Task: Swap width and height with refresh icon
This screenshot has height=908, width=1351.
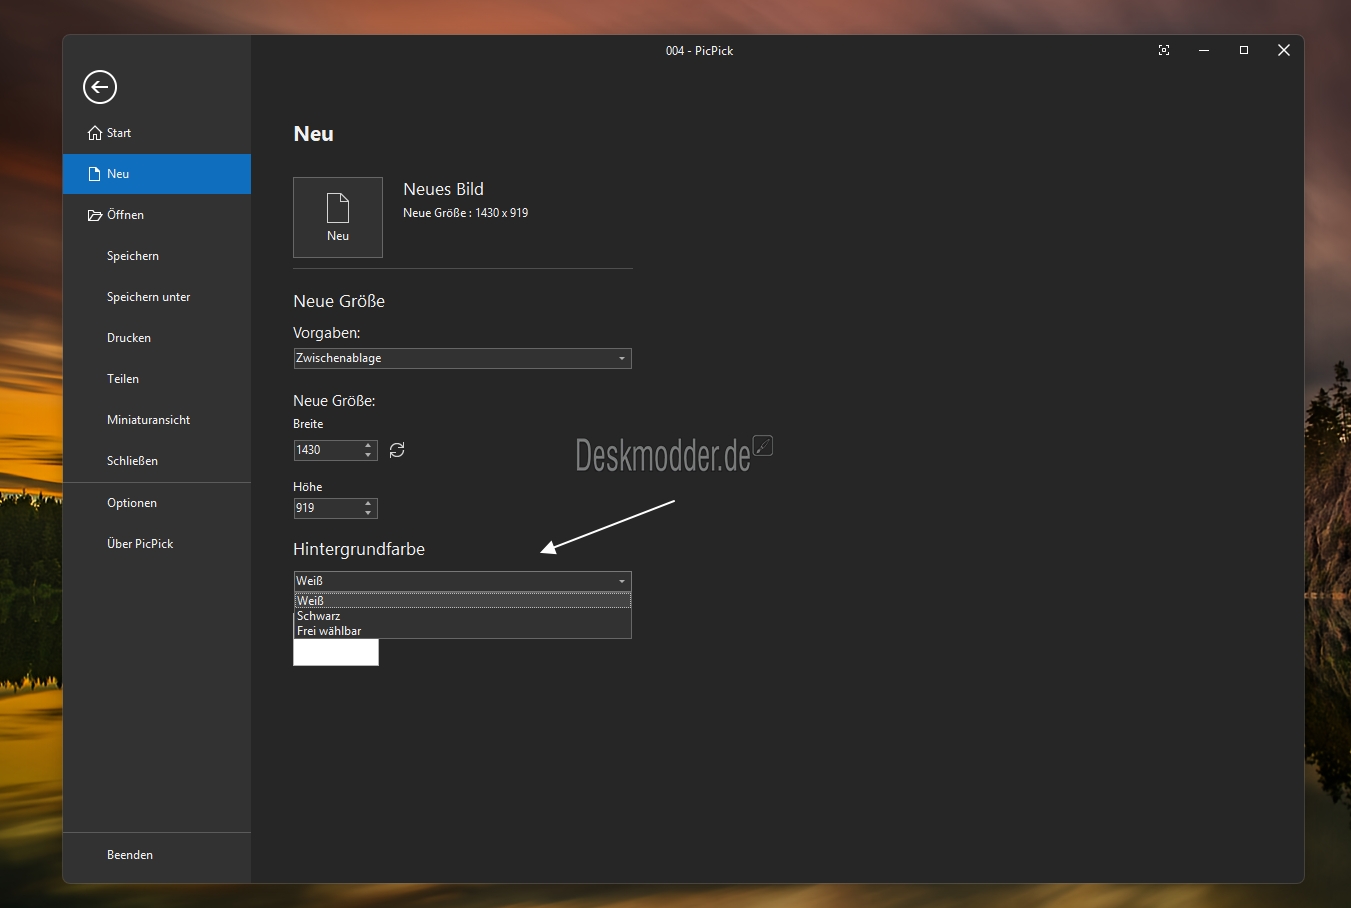Action: point(397,450)
